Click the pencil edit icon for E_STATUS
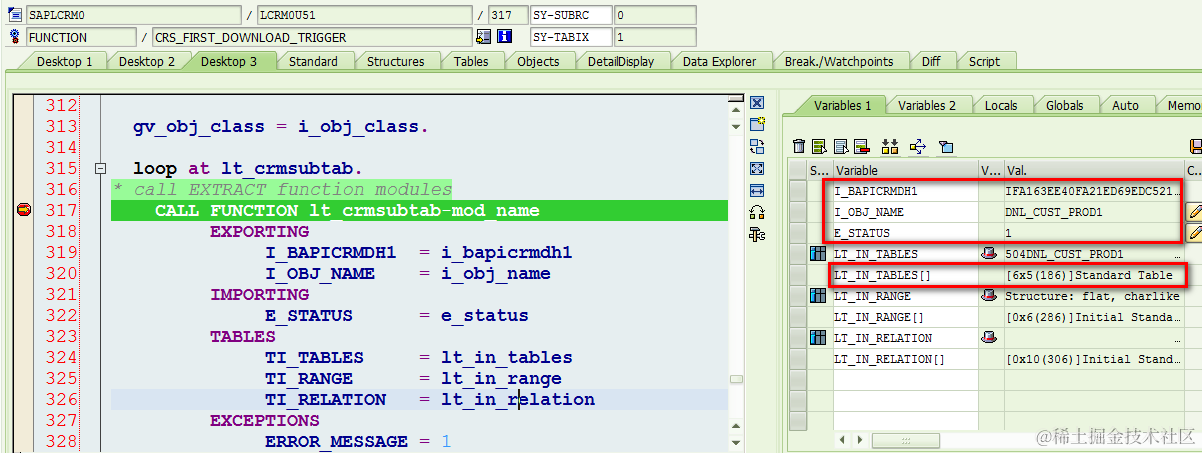This screenshot has height=453, width=1202. click(1194, 233)
